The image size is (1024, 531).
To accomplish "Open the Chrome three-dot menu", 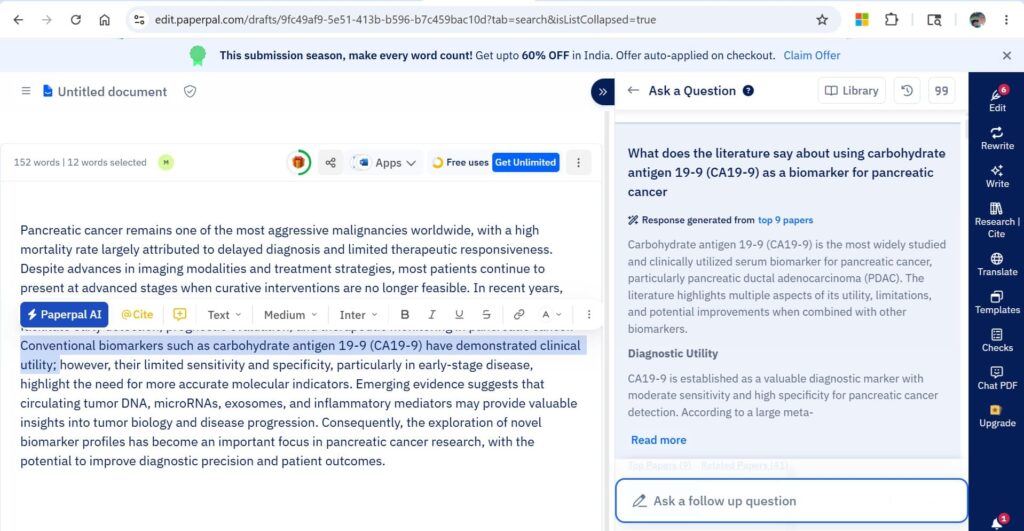I will (1006, 20).
